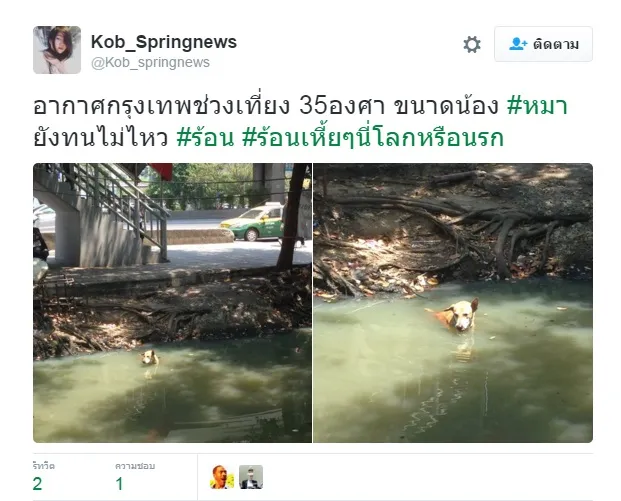Open Kob_Springnews profile avatar
621x501 pixels.
[57, 50]
